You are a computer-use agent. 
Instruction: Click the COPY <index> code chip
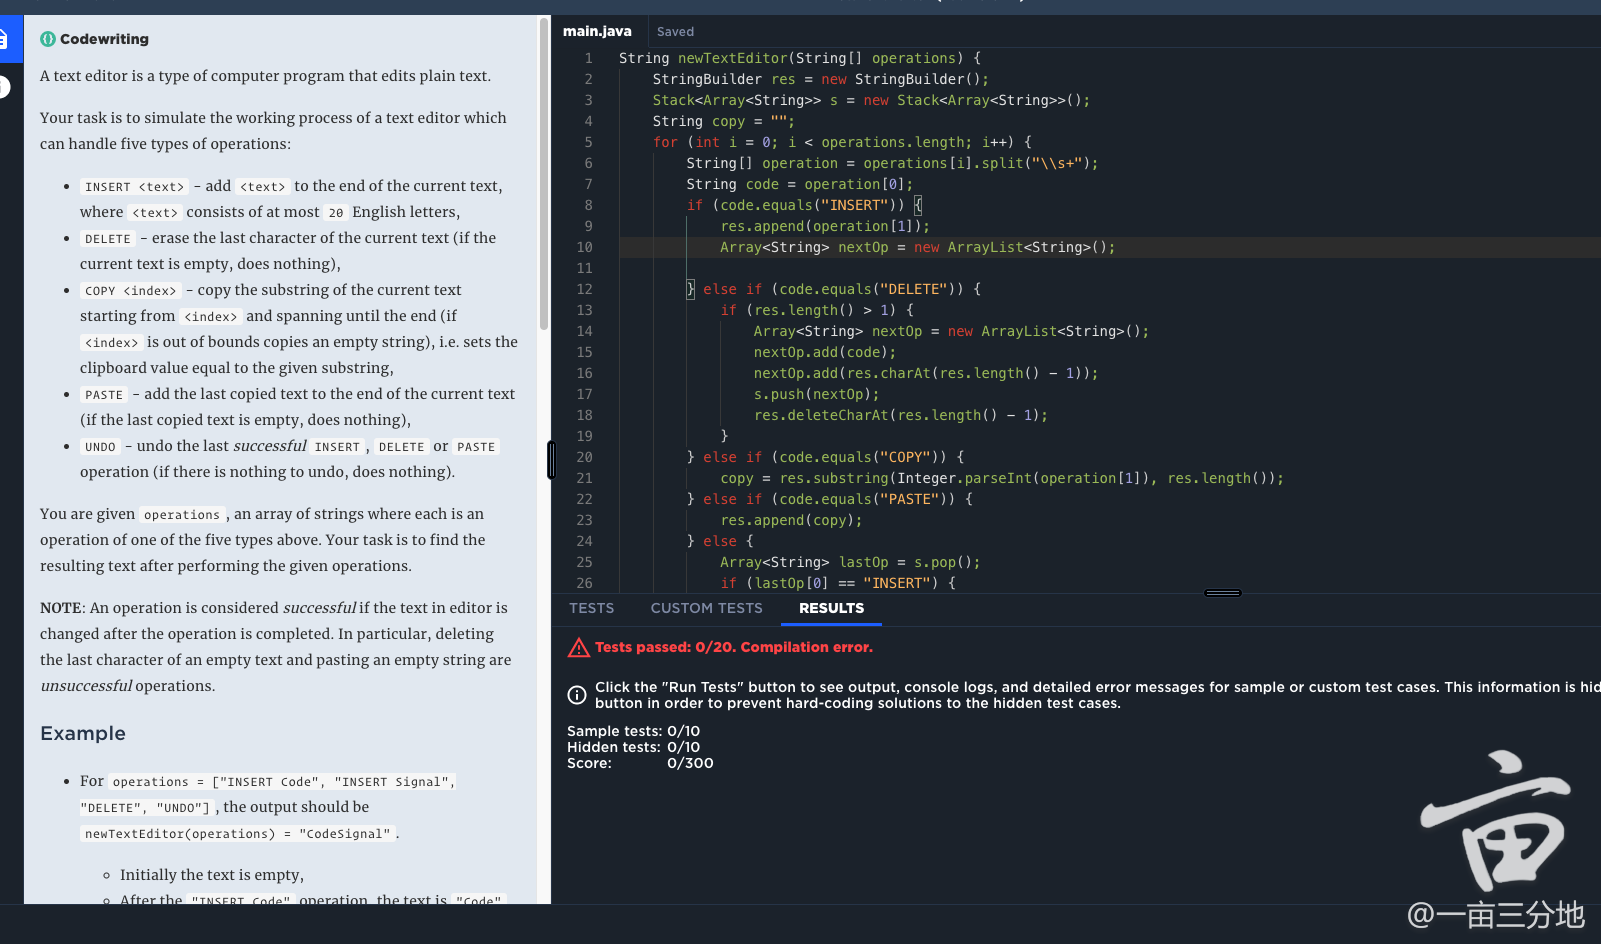130,291
